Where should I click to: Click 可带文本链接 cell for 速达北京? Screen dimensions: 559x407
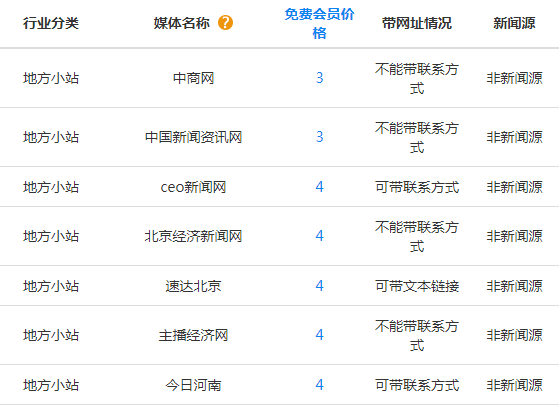pyautogui.click(x=417, y=286)
